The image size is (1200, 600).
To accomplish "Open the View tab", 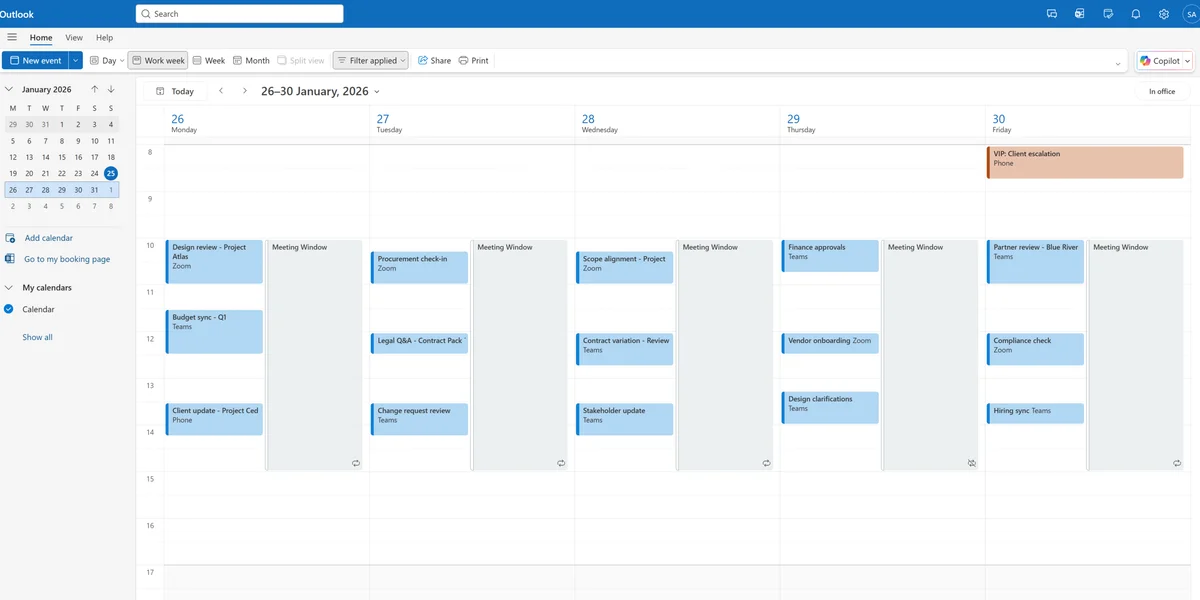I will 74,38.
